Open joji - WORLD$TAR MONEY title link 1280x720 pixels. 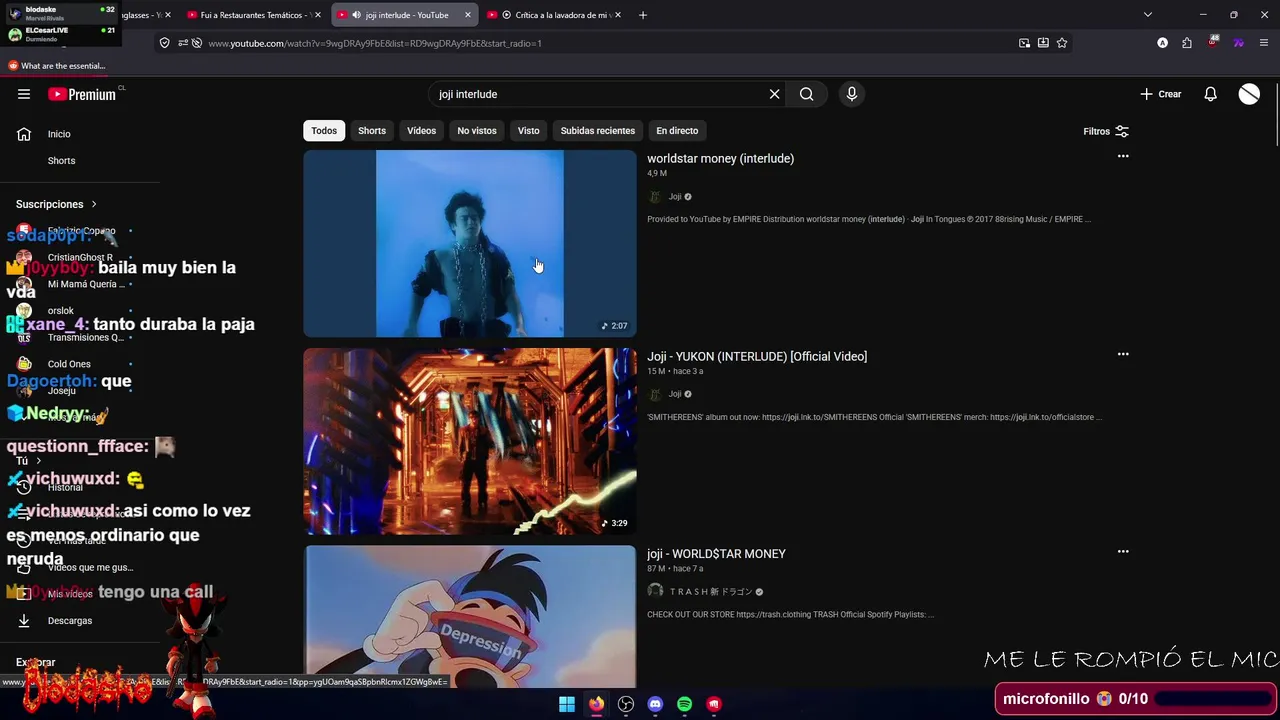(716, 554)
